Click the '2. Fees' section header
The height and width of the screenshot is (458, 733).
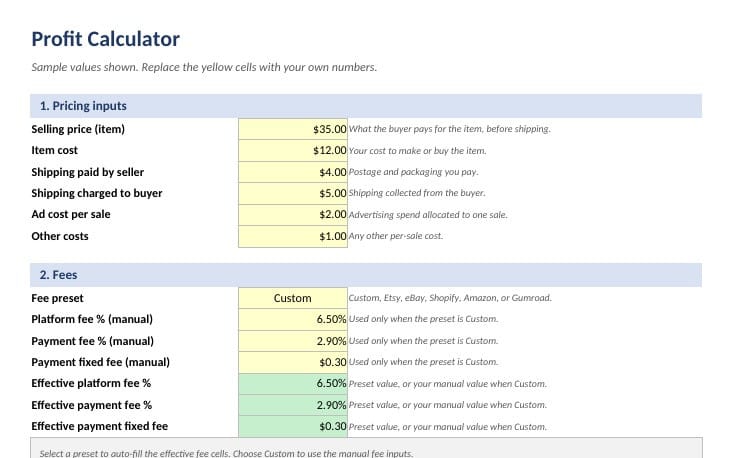(366, 275)
